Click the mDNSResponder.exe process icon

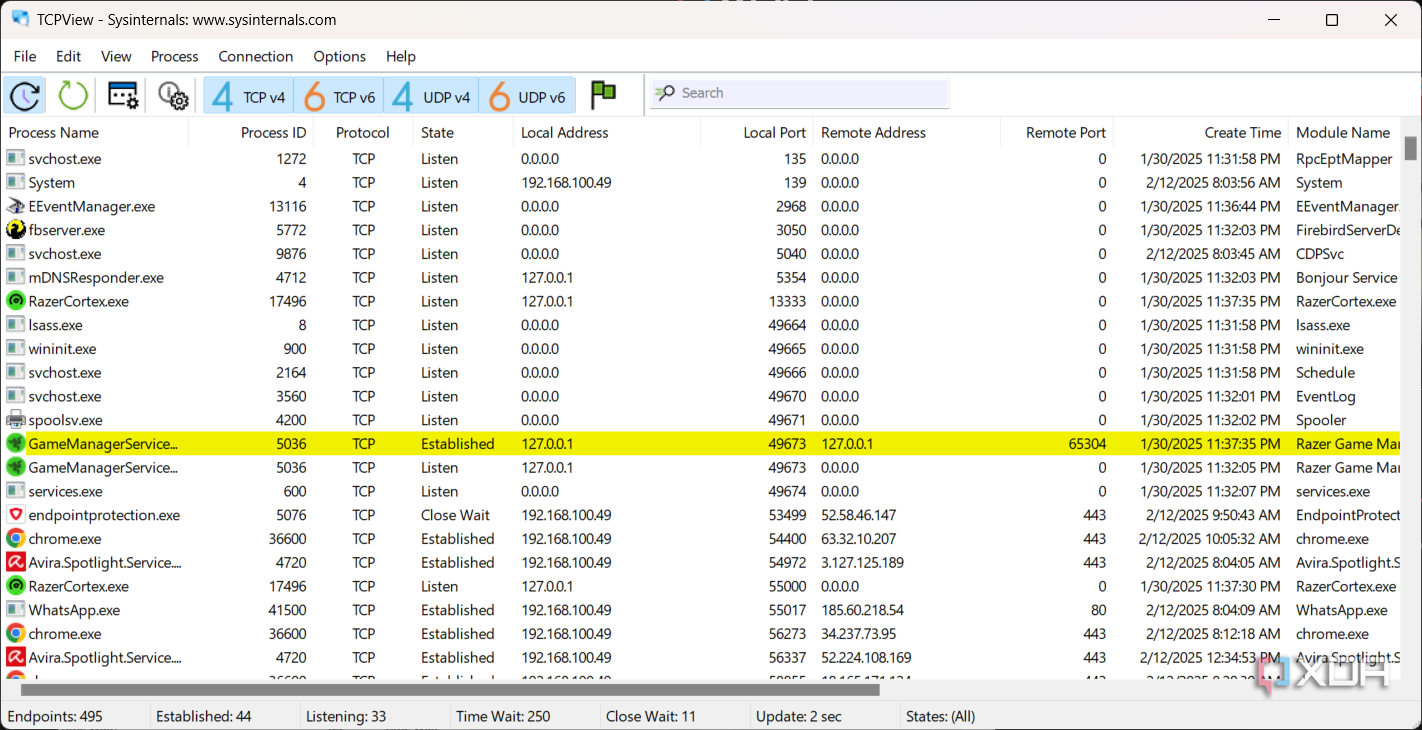click(15, 277)
